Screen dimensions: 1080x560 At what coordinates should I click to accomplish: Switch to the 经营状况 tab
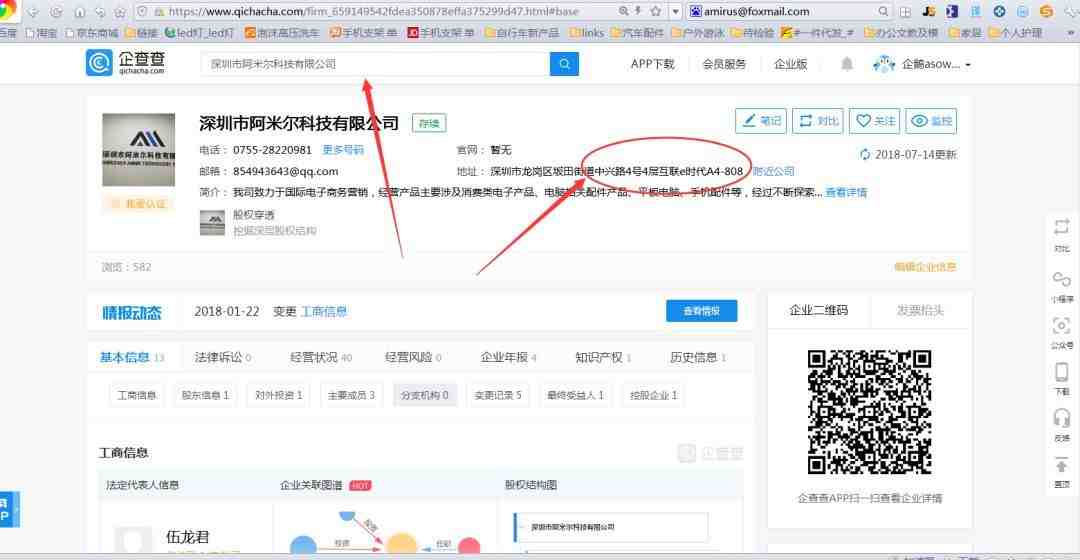pyautogui.click(x=321, y=357)
